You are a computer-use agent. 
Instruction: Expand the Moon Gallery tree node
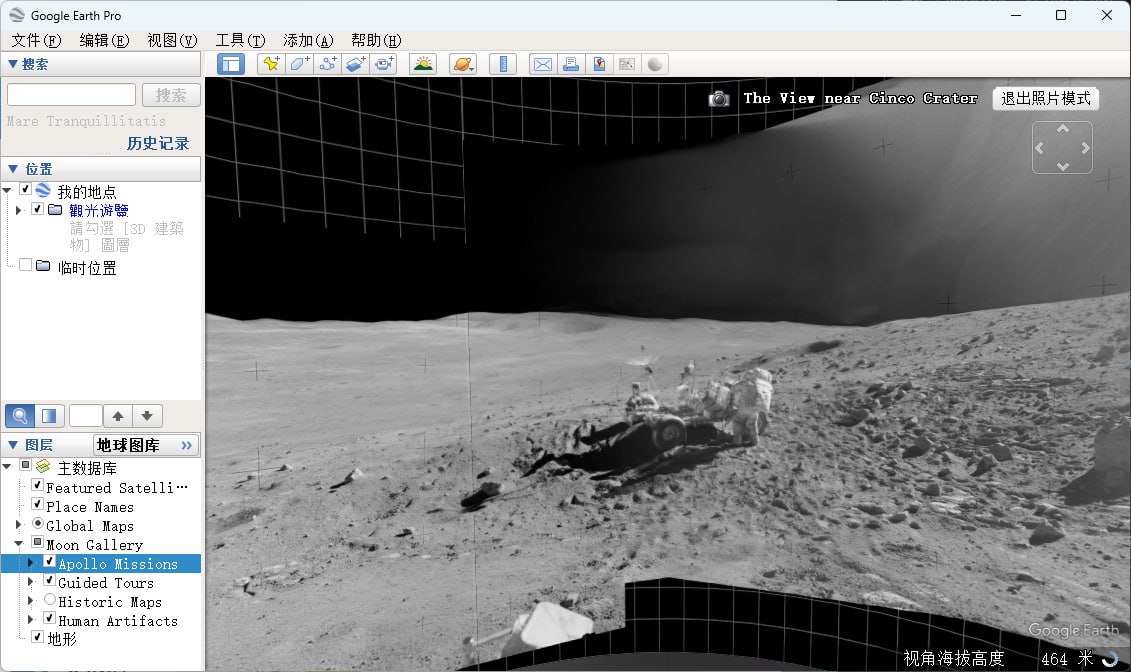tap(20, 544)
